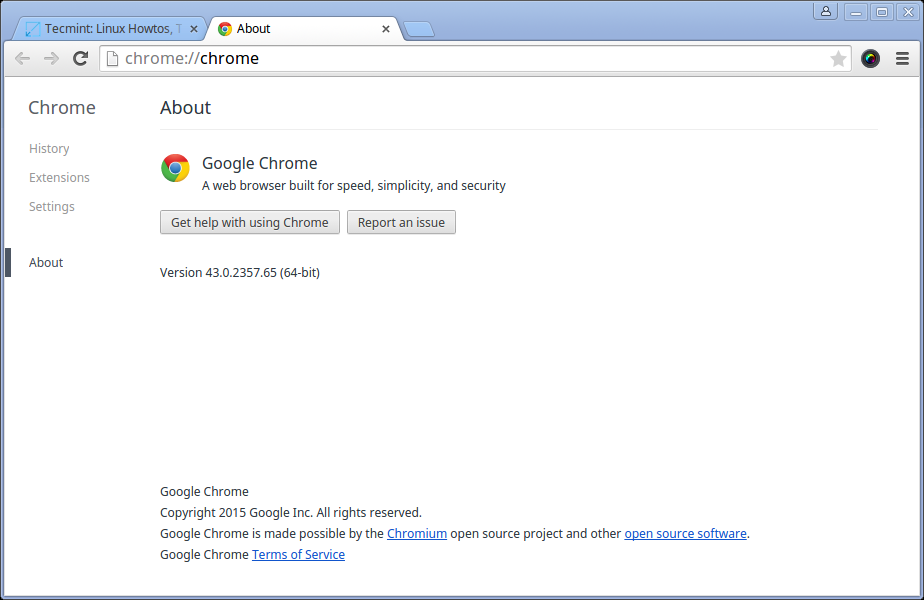The image size is (924, 600).
Task: Close the Tecmint tab
Action: point(194,29)
